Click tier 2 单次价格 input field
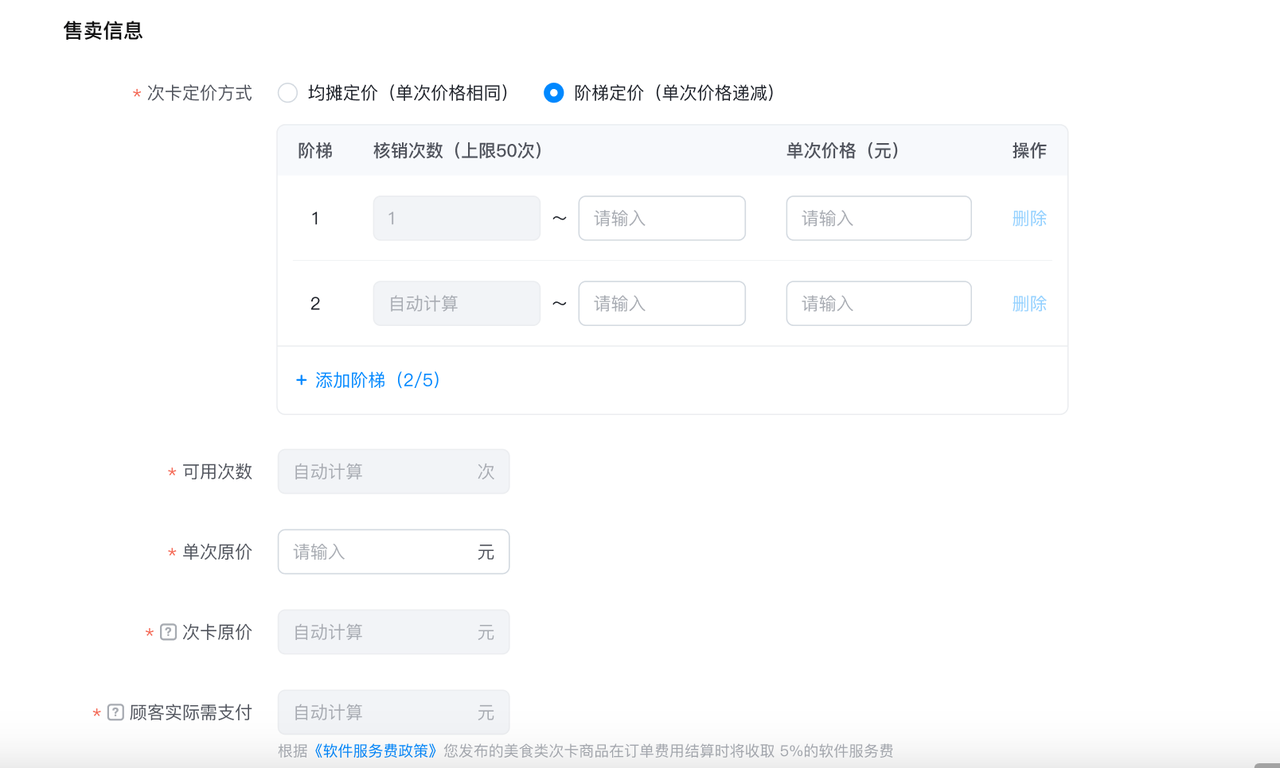The height and width of the screenshot is (768, 1280). (x=878, y=303)
